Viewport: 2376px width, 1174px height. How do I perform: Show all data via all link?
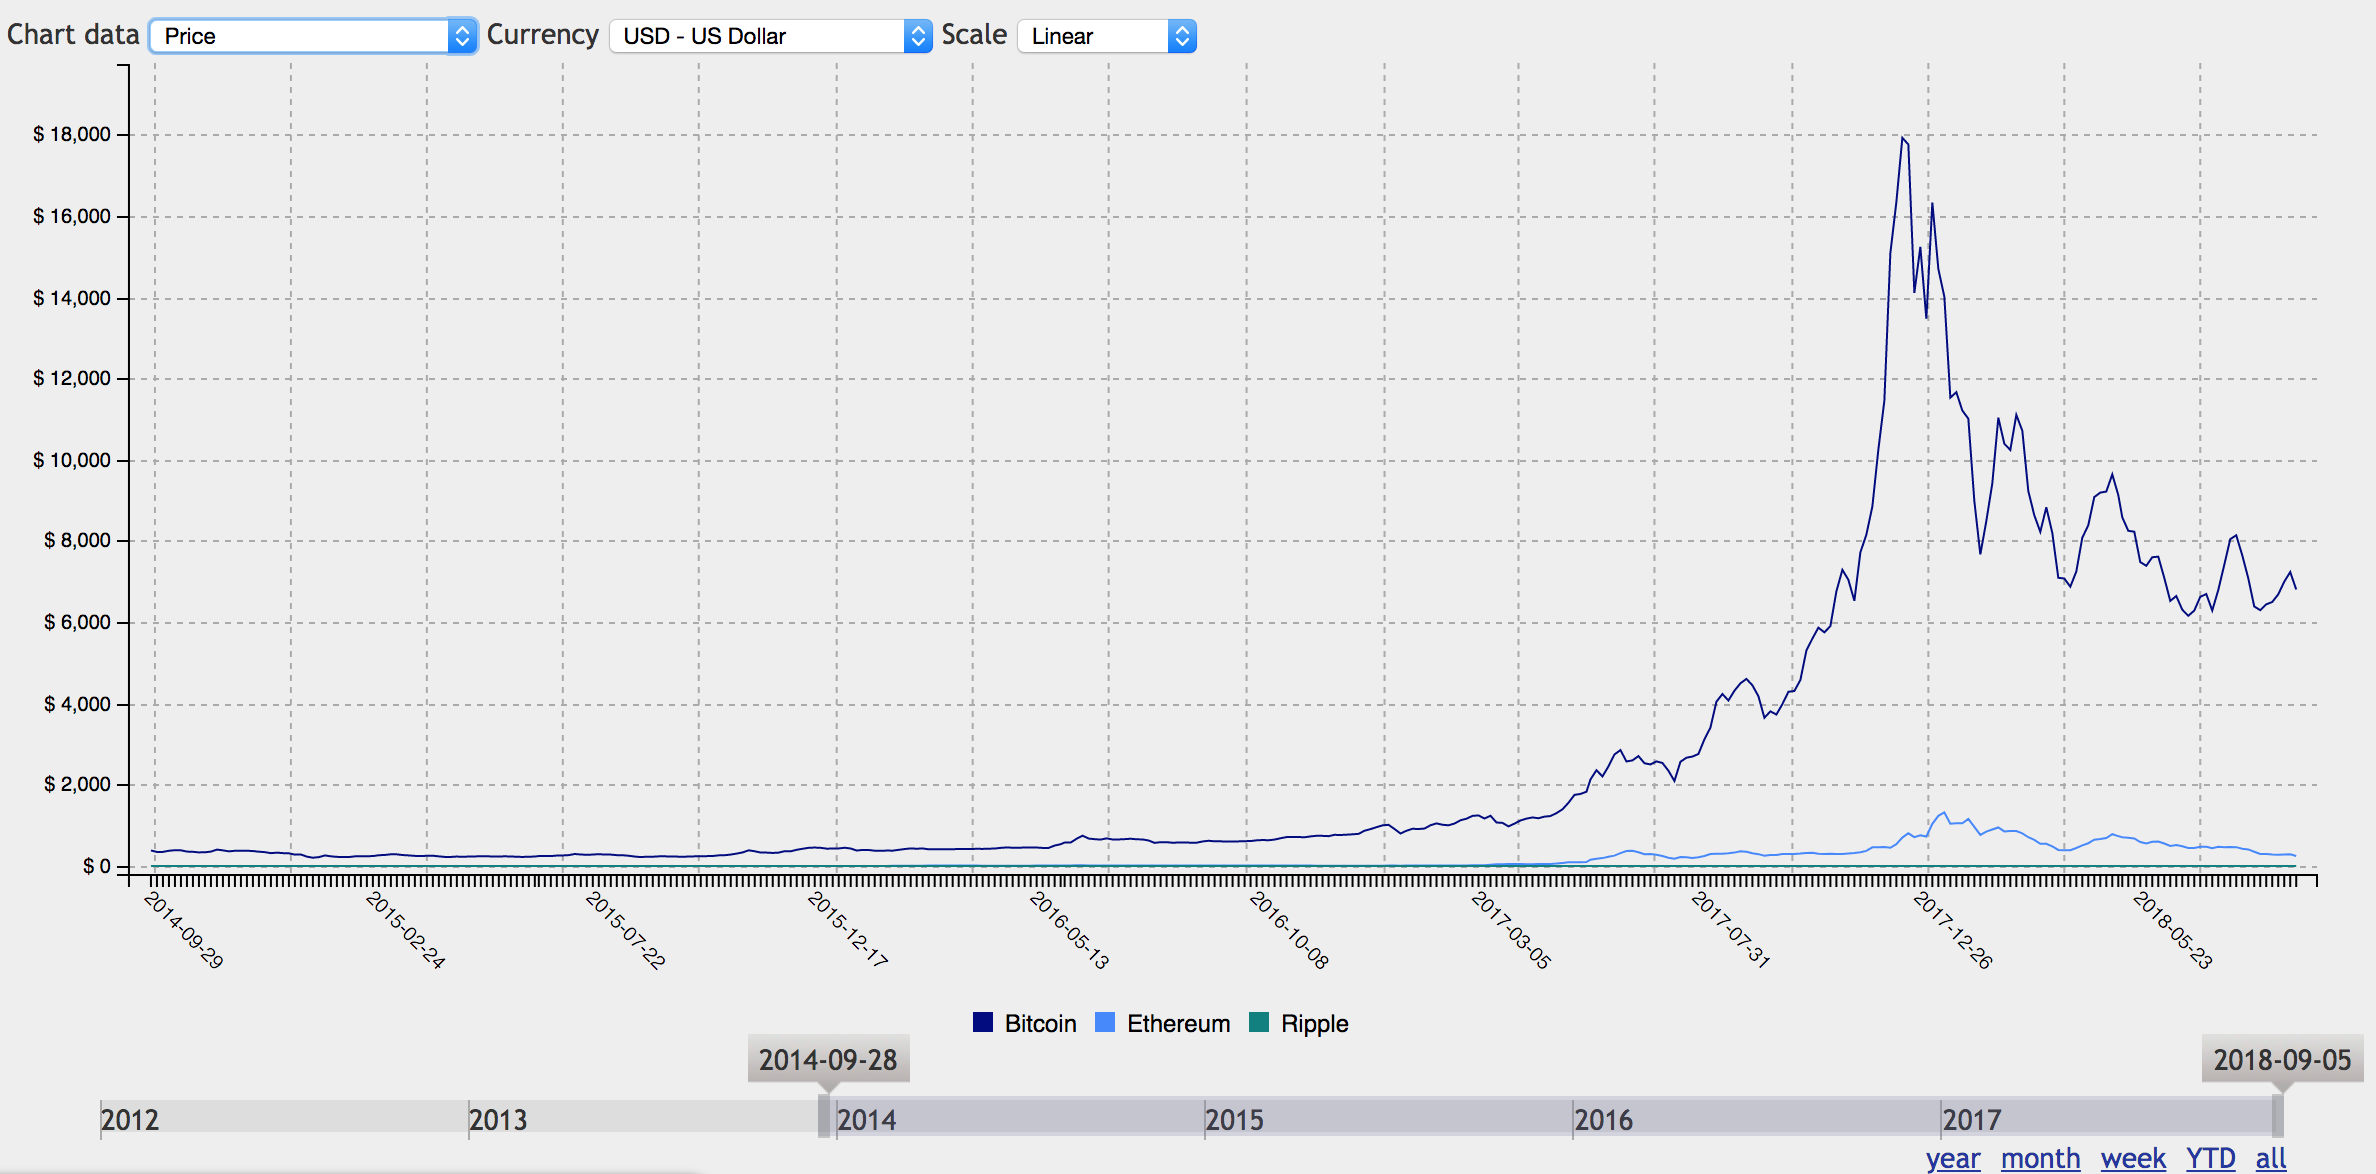(2270, 1158)
